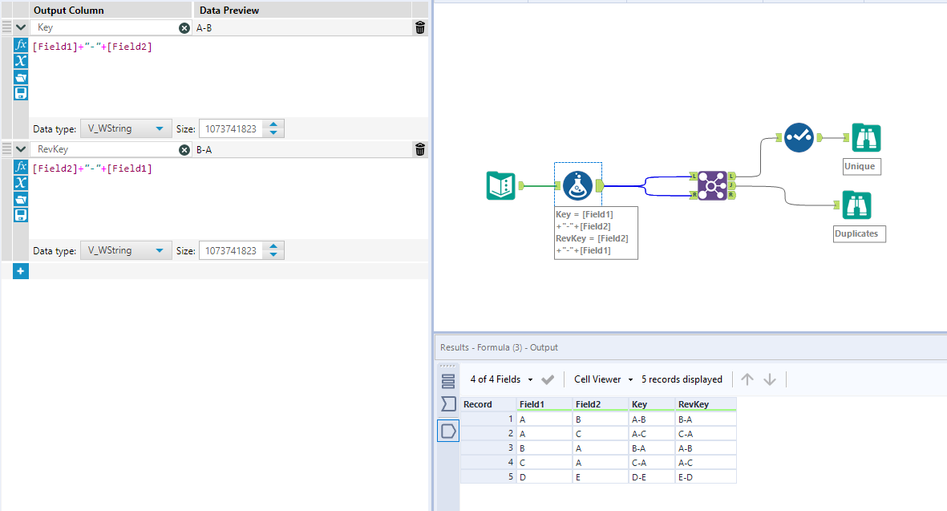Grab the drag handle of Key expression
The image size is (947, 511).
[x=7, y=27]
